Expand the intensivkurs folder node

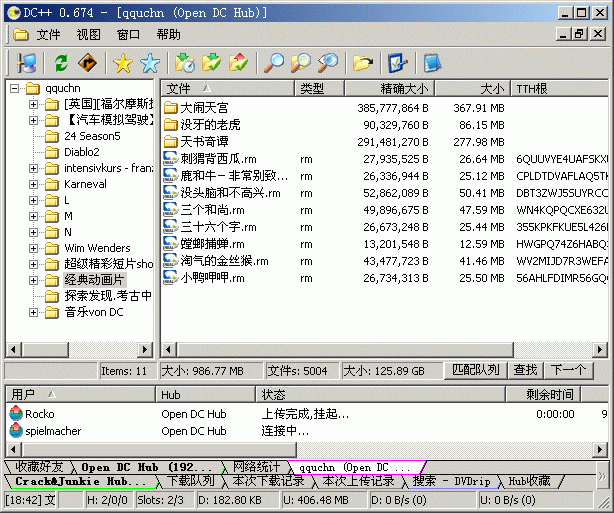click(x=33, y=168)
